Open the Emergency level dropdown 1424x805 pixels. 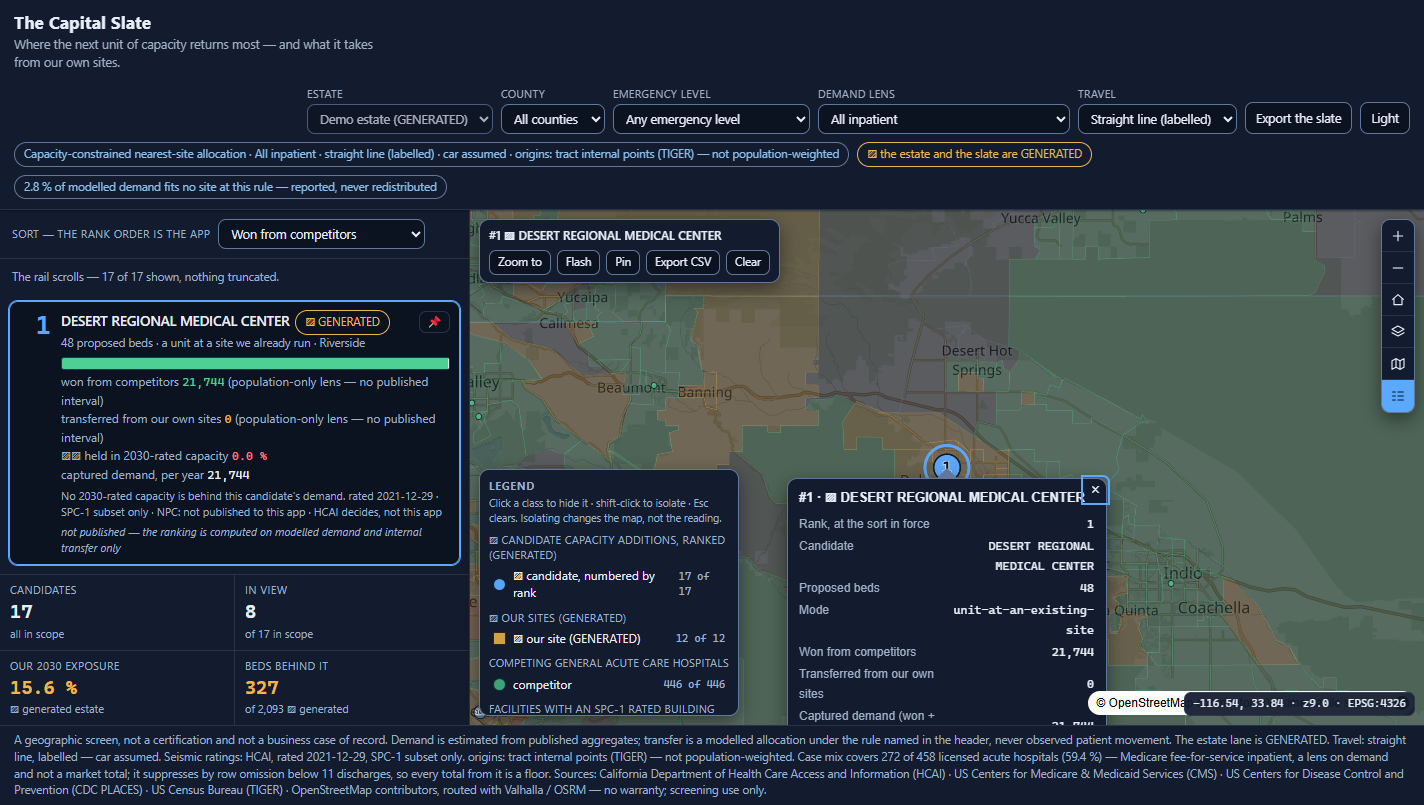(x=711, y=119)
